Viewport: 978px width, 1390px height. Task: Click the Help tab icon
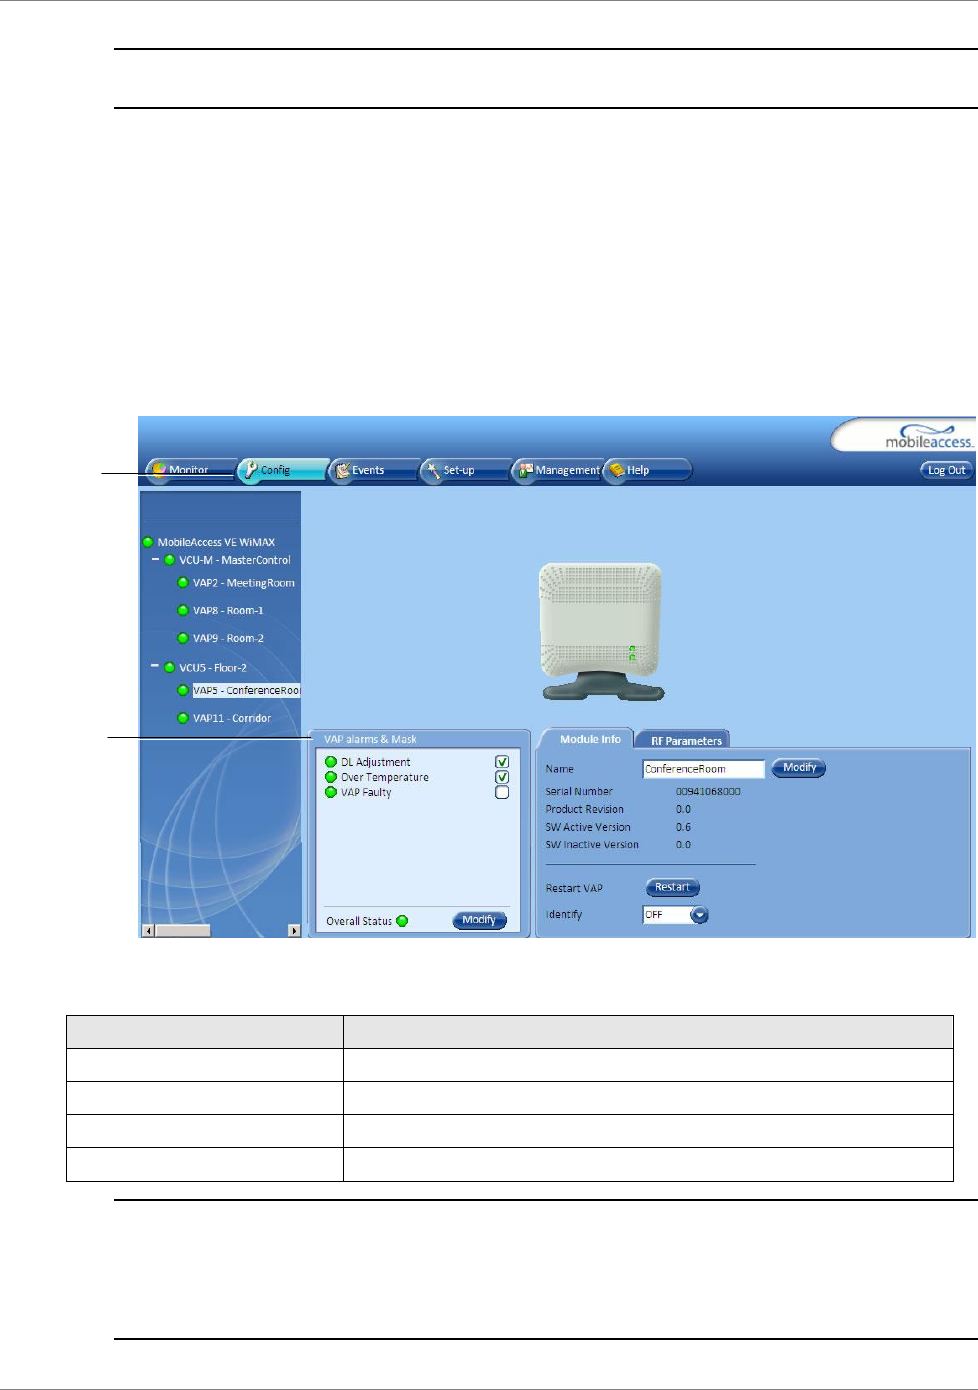point(617,470)
